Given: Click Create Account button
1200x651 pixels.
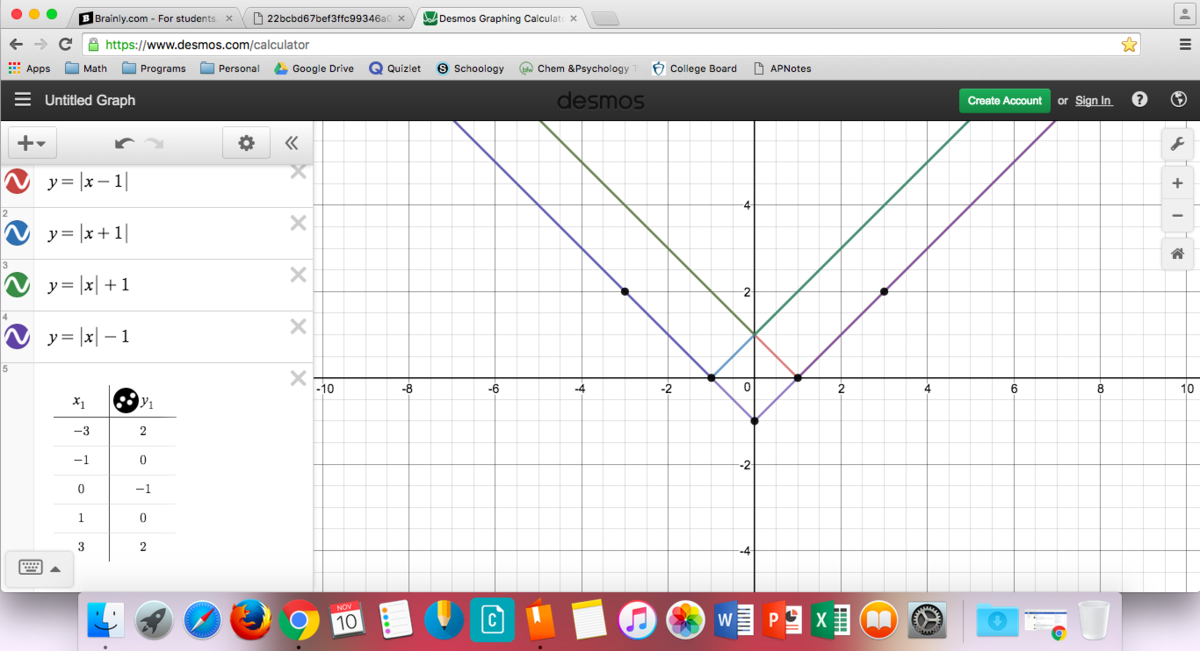Looking at the screenshot, I should pos(1004,100).
